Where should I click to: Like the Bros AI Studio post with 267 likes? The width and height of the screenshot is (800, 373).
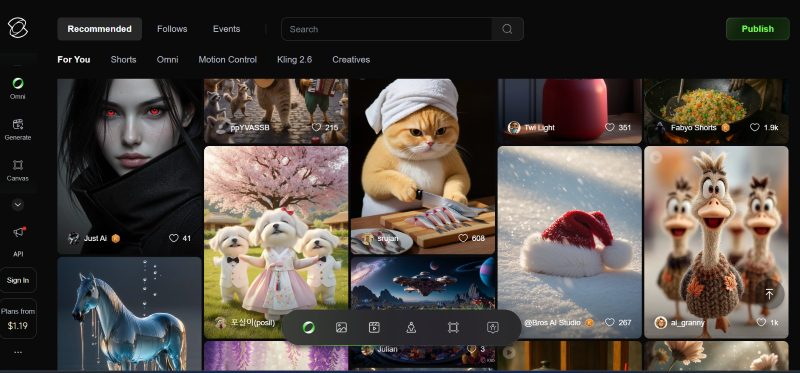[610, 322]
